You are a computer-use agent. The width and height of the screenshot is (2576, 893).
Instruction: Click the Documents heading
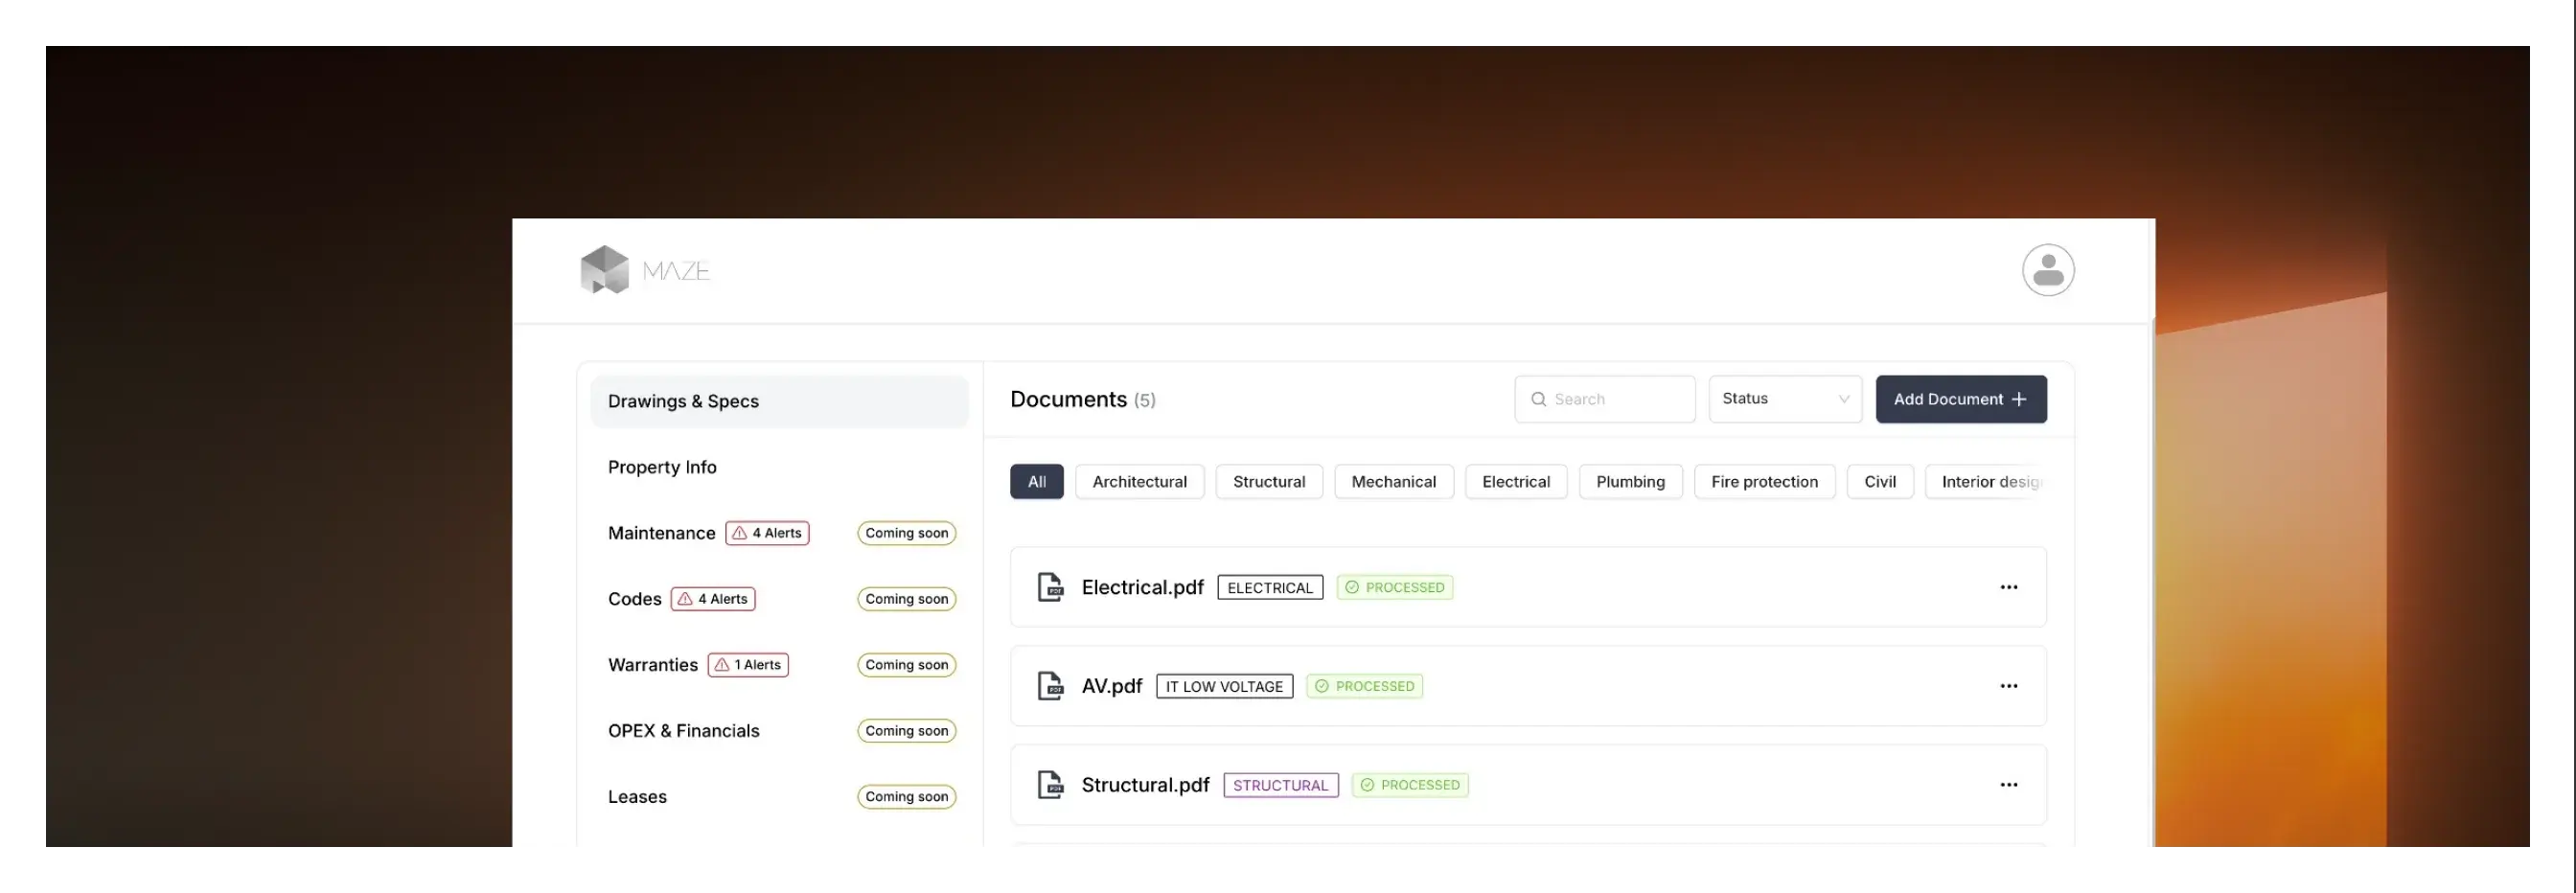click(x=1068, y=399)
